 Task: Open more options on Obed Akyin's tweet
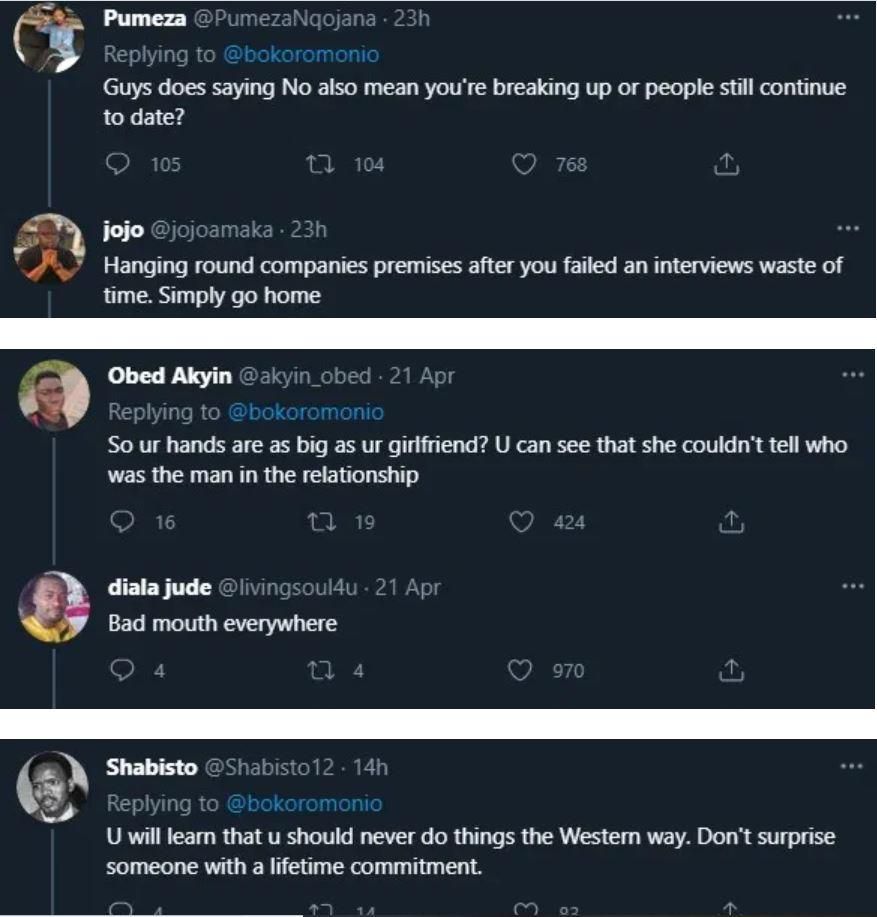tap(852, 375)
